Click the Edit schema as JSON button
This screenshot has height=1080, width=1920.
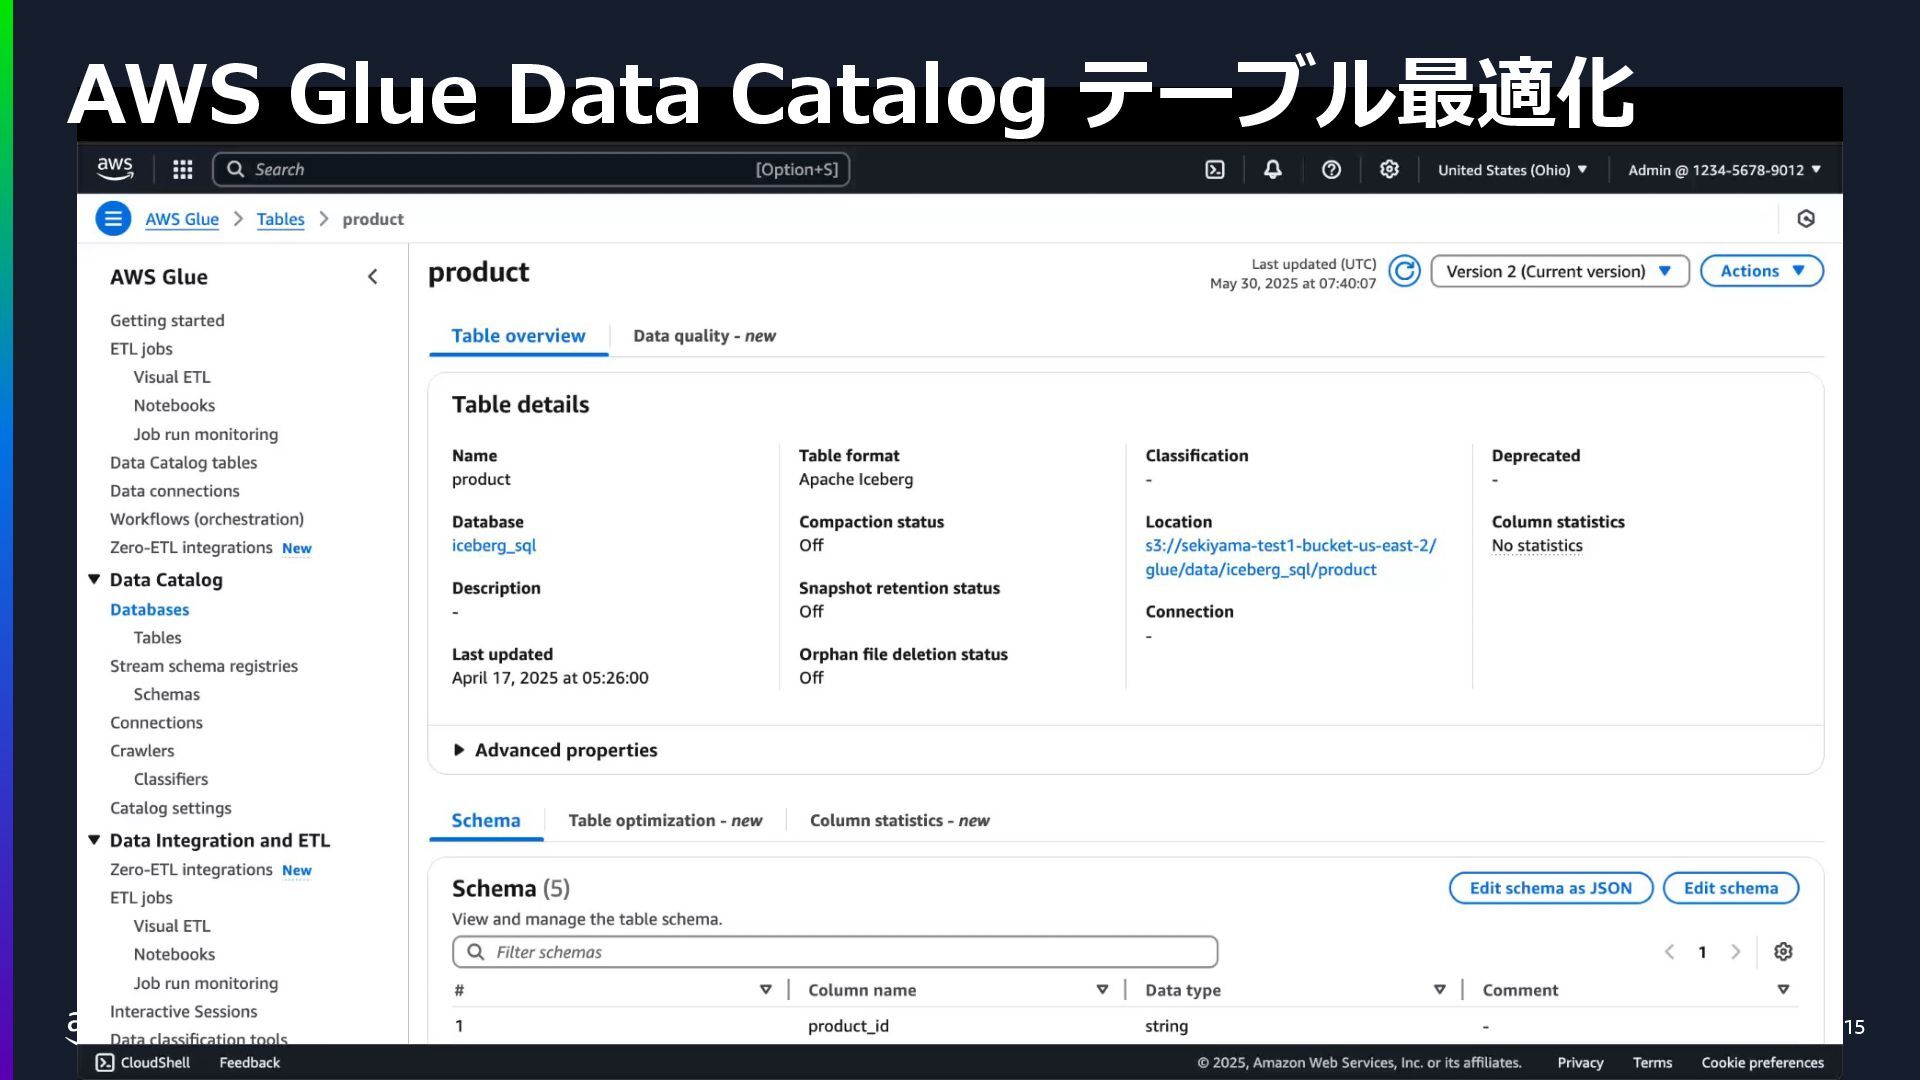click(x=1550, y=888)
